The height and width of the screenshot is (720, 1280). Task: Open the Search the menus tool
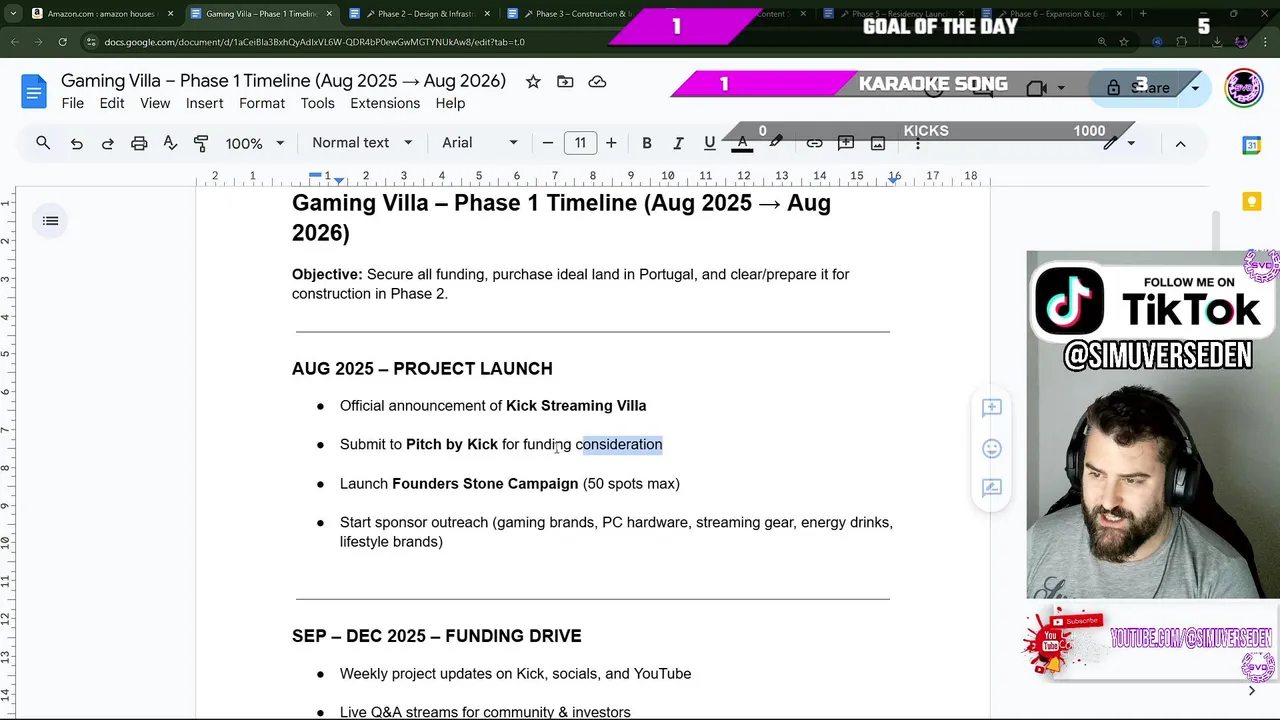[43, 143]
